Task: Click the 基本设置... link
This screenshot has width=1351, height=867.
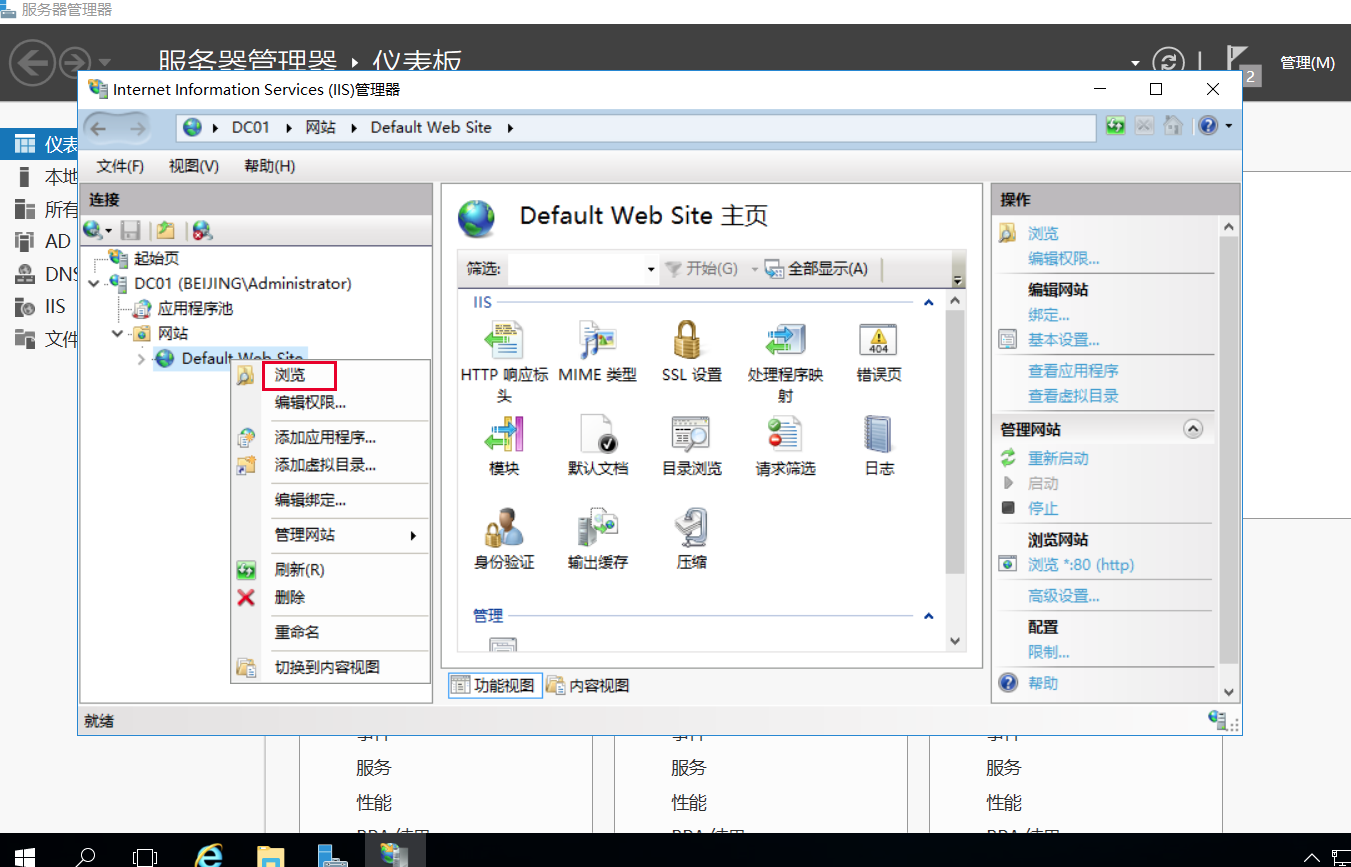Action: 1063,340
